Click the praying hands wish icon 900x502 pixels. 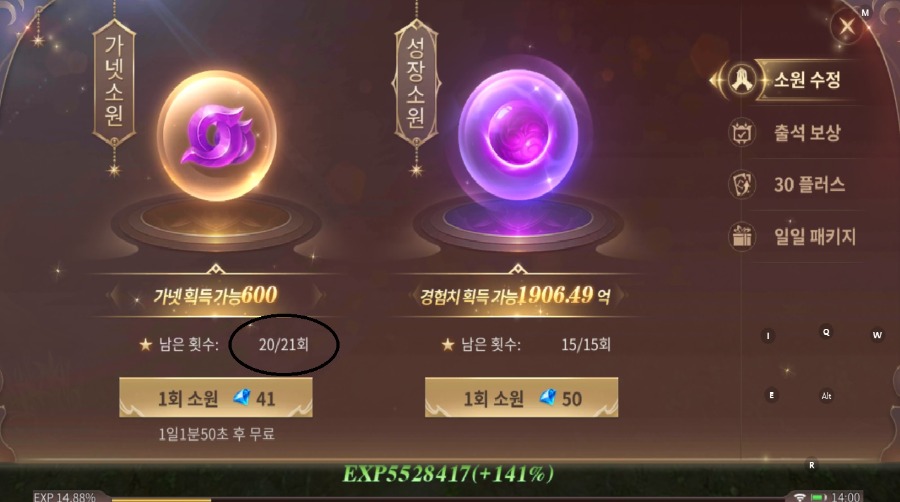pos(742,80)
